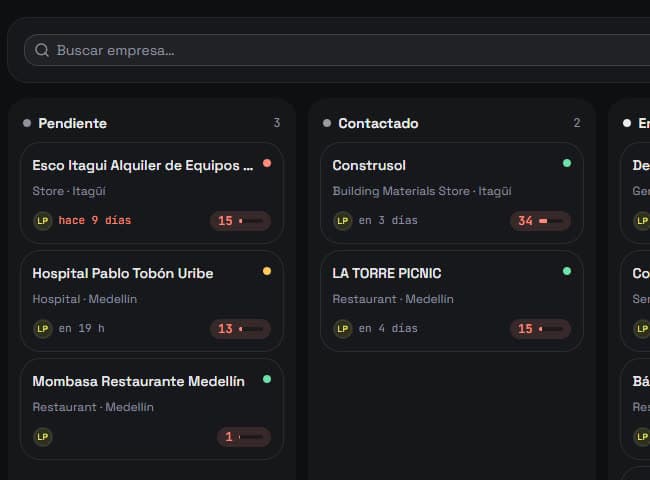Click the gray dot beside Contactado

tap(327, 123)
